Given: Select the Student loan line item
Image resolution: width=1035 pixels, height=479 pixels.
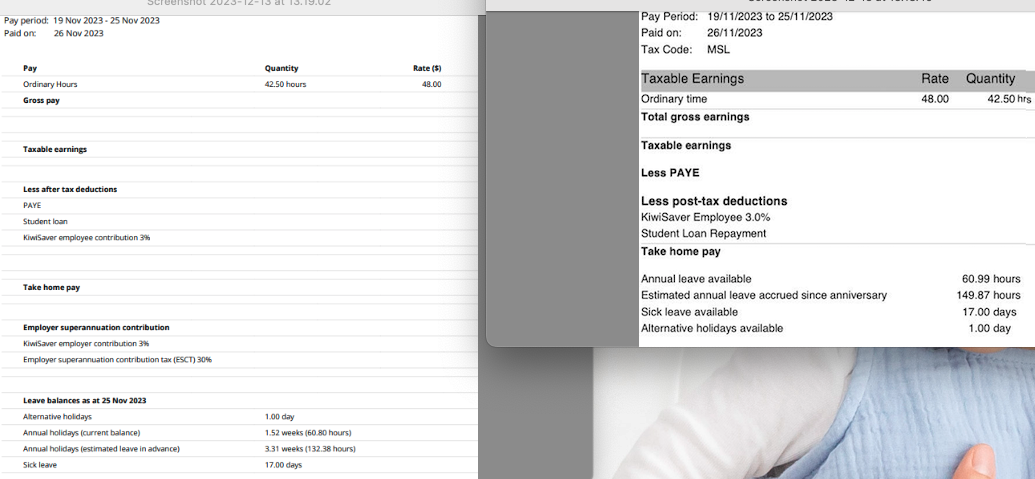Looking at the screenshot, I should [x=45, y=221].
